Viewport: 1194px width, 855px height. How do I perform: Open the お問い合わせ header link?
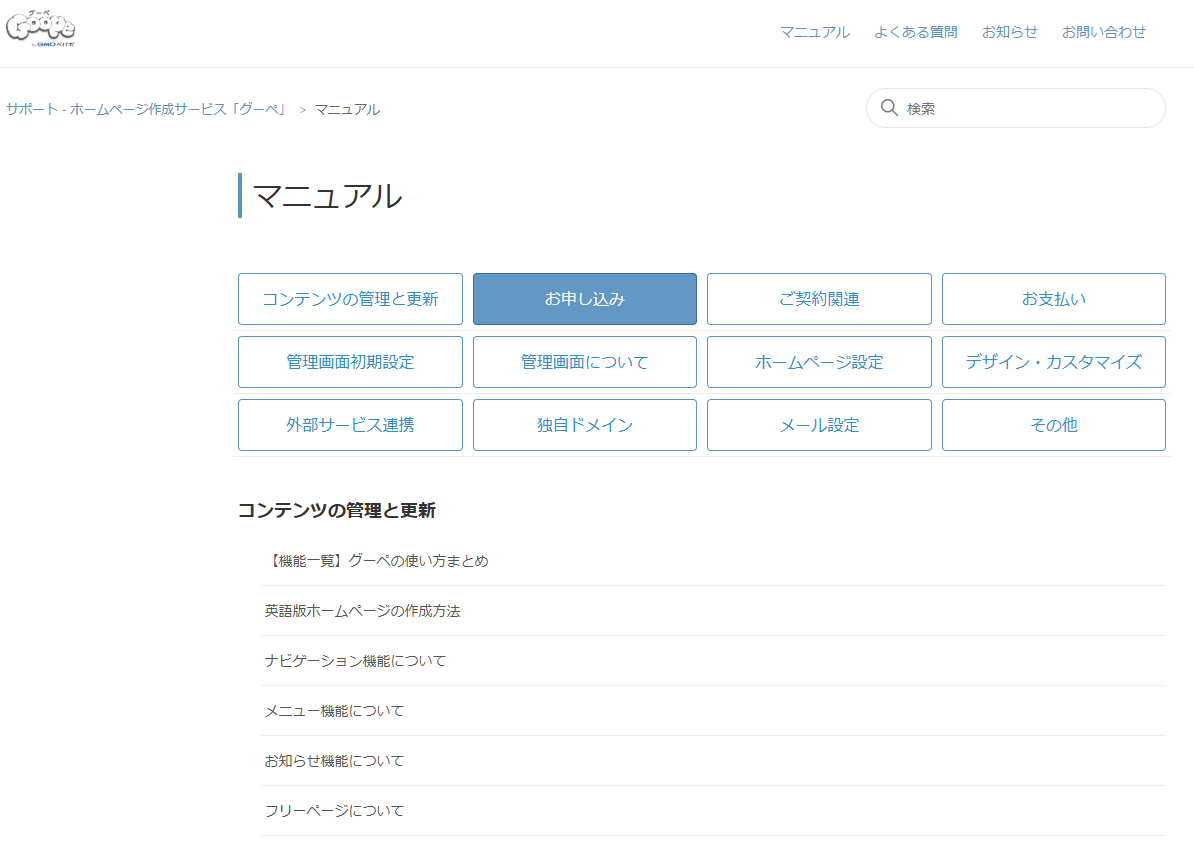[1103, 32]
